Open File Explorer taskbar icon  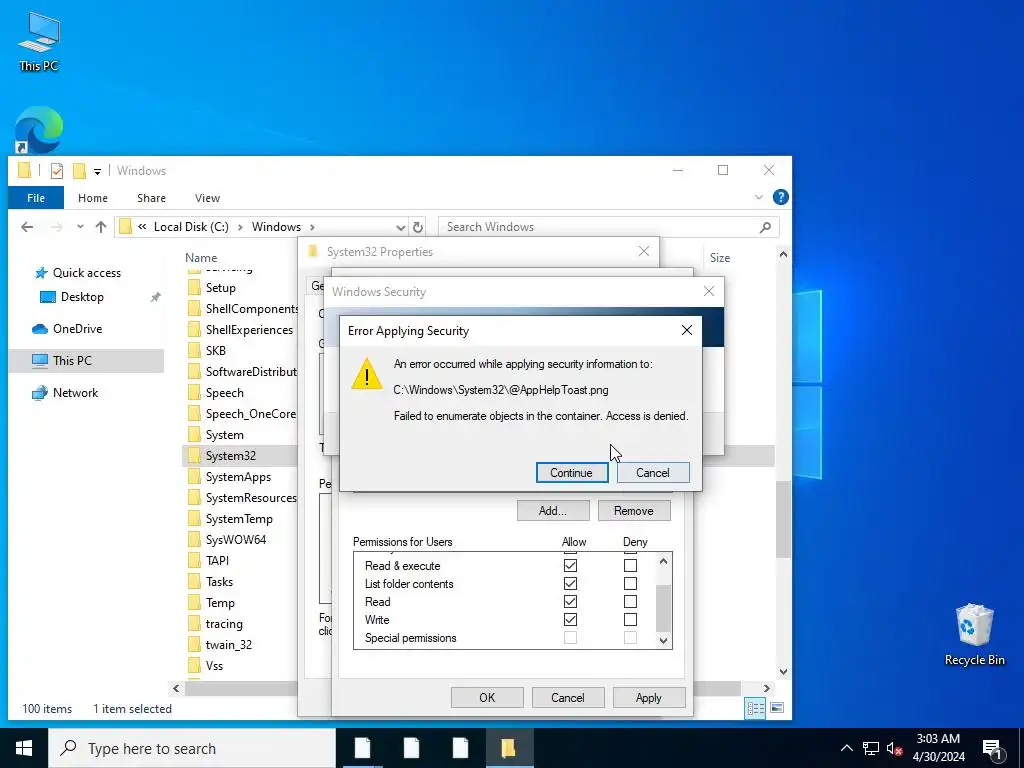(x=509, y=748)
